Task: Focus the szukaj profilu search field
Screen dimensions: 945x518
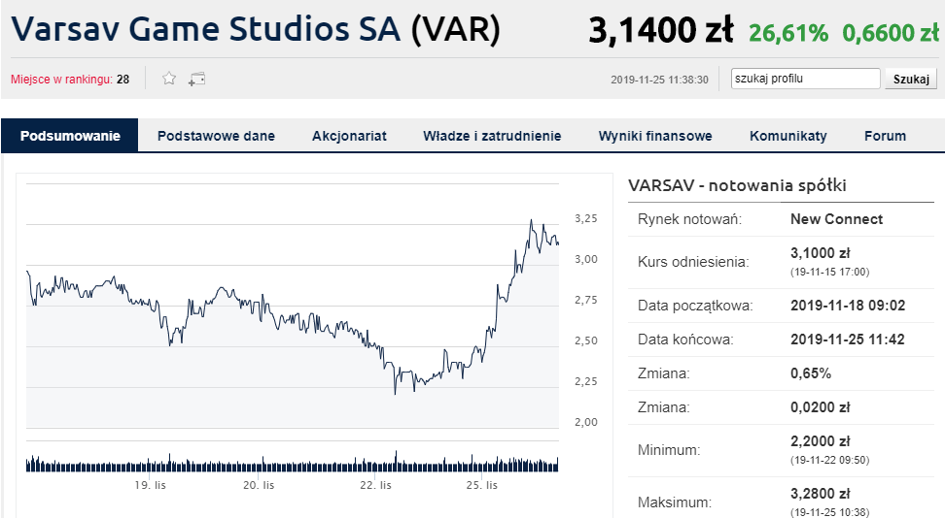Action: coord(805,78)
